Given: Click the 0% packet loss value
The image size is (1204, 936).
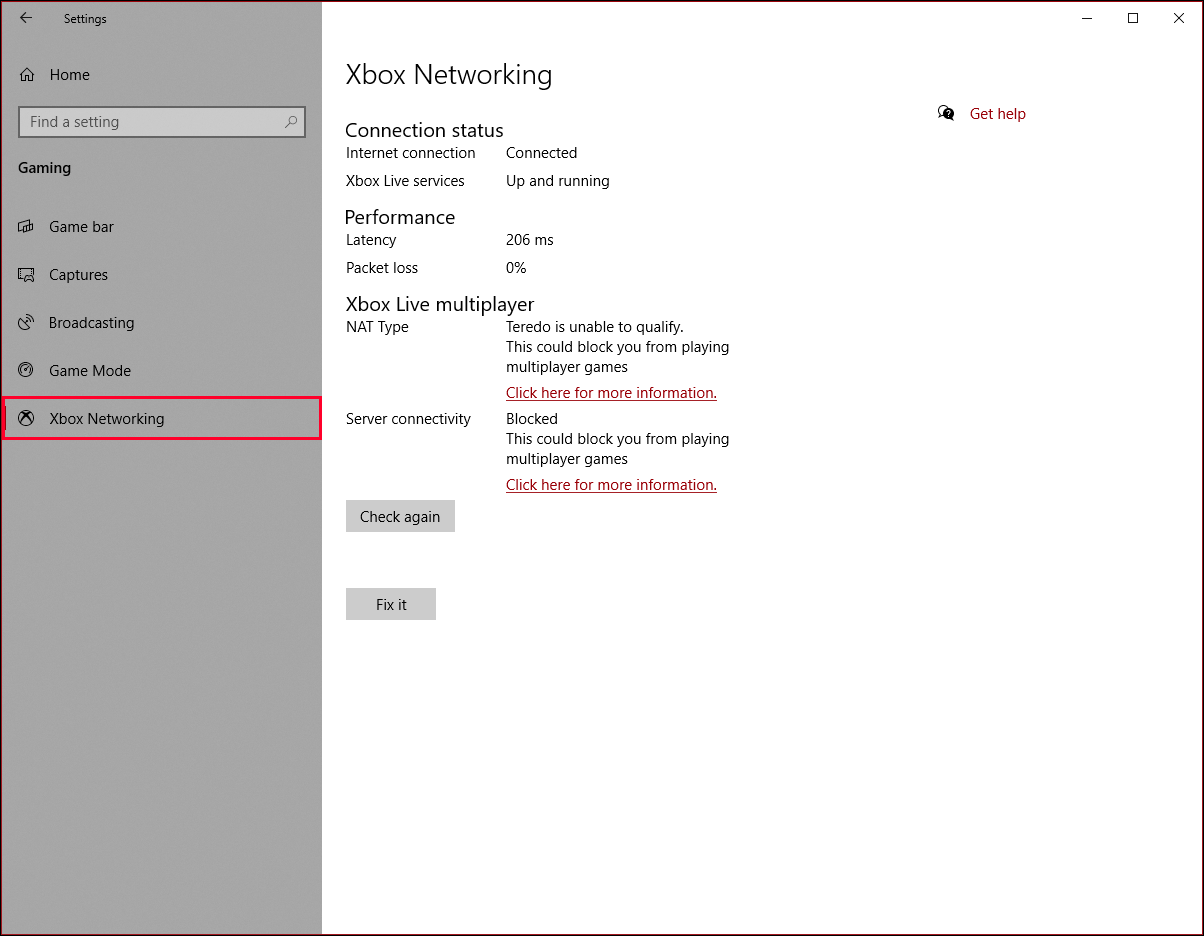Looking at the screenshot, I should (x=516, y=268).
